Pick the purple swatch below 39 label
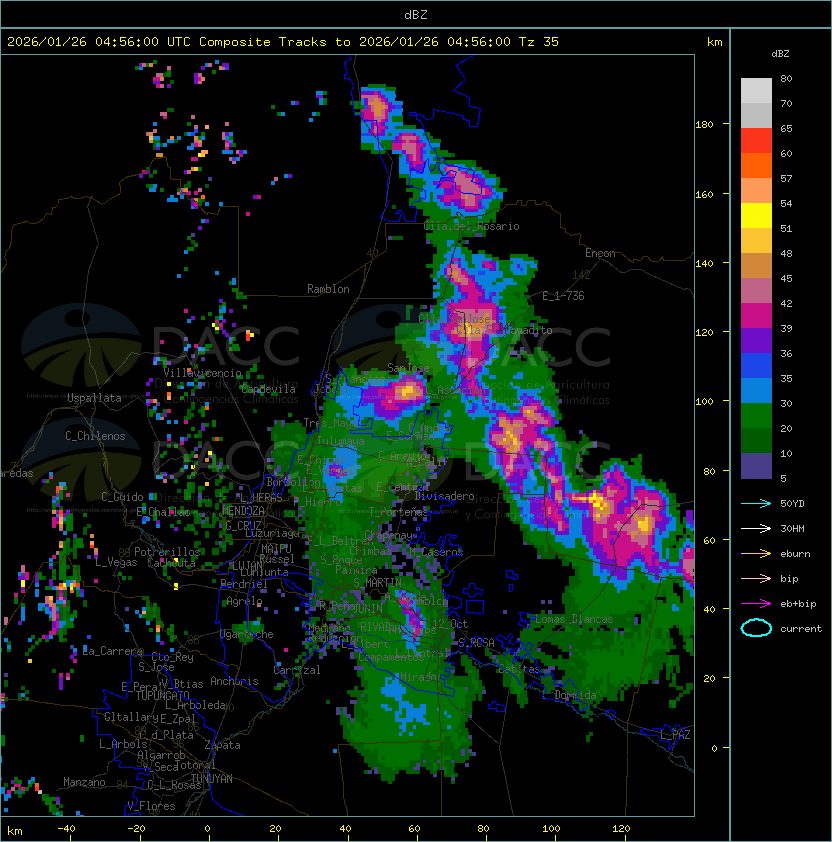Image resolution: width=832 pixels, height=842 pixels. pyautogui.click(x=756, y=340)
